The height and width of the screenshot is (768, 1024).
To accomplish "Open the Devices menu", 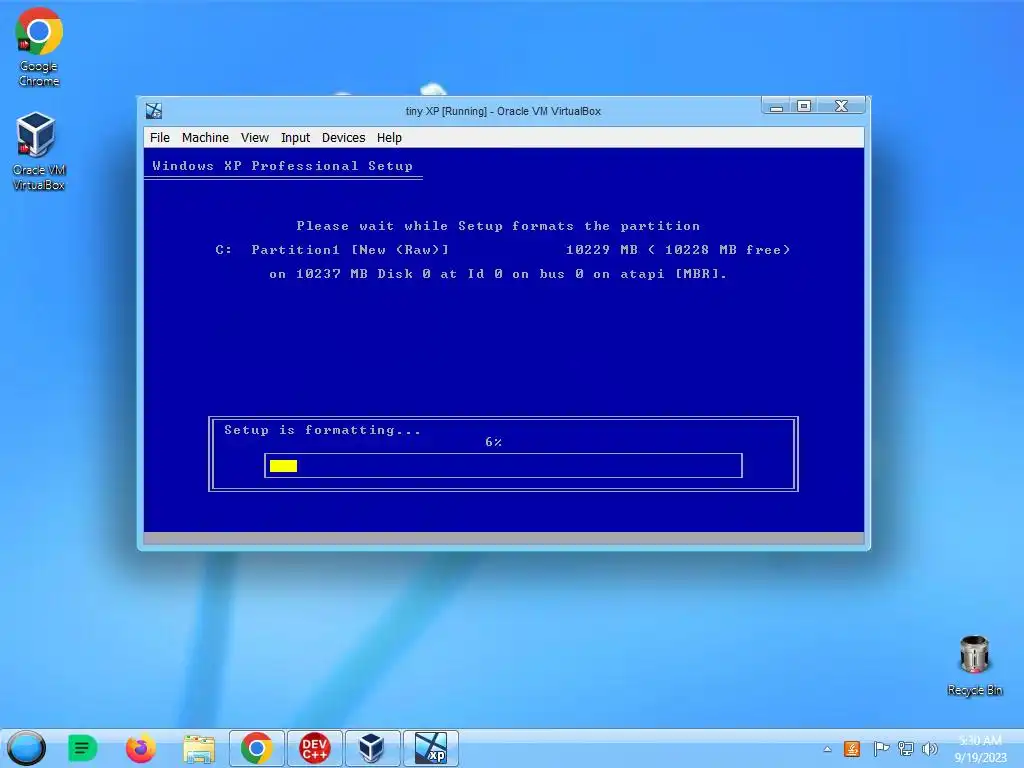I will [x=344, y=138].
